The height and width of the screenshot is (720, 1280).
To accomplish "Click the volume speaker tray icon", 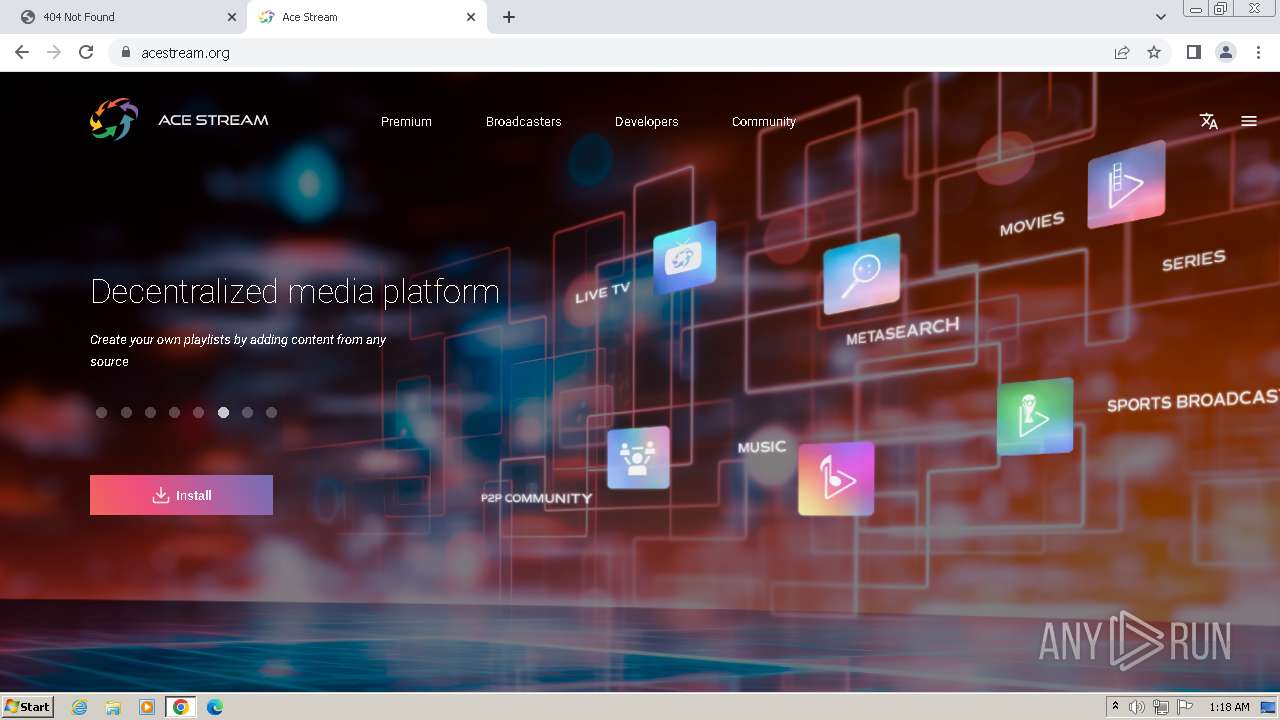I will point(1137,707).
